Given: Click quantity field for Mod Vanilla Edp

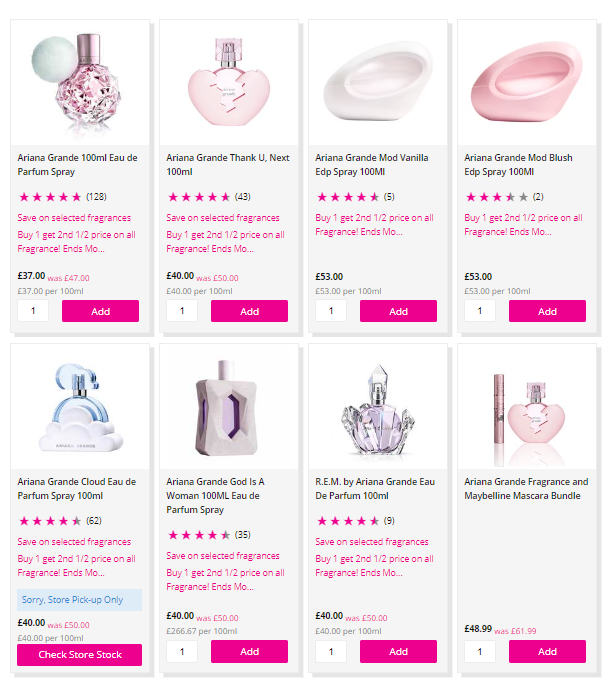Looking at the screenshot, I should coord(331,311).
